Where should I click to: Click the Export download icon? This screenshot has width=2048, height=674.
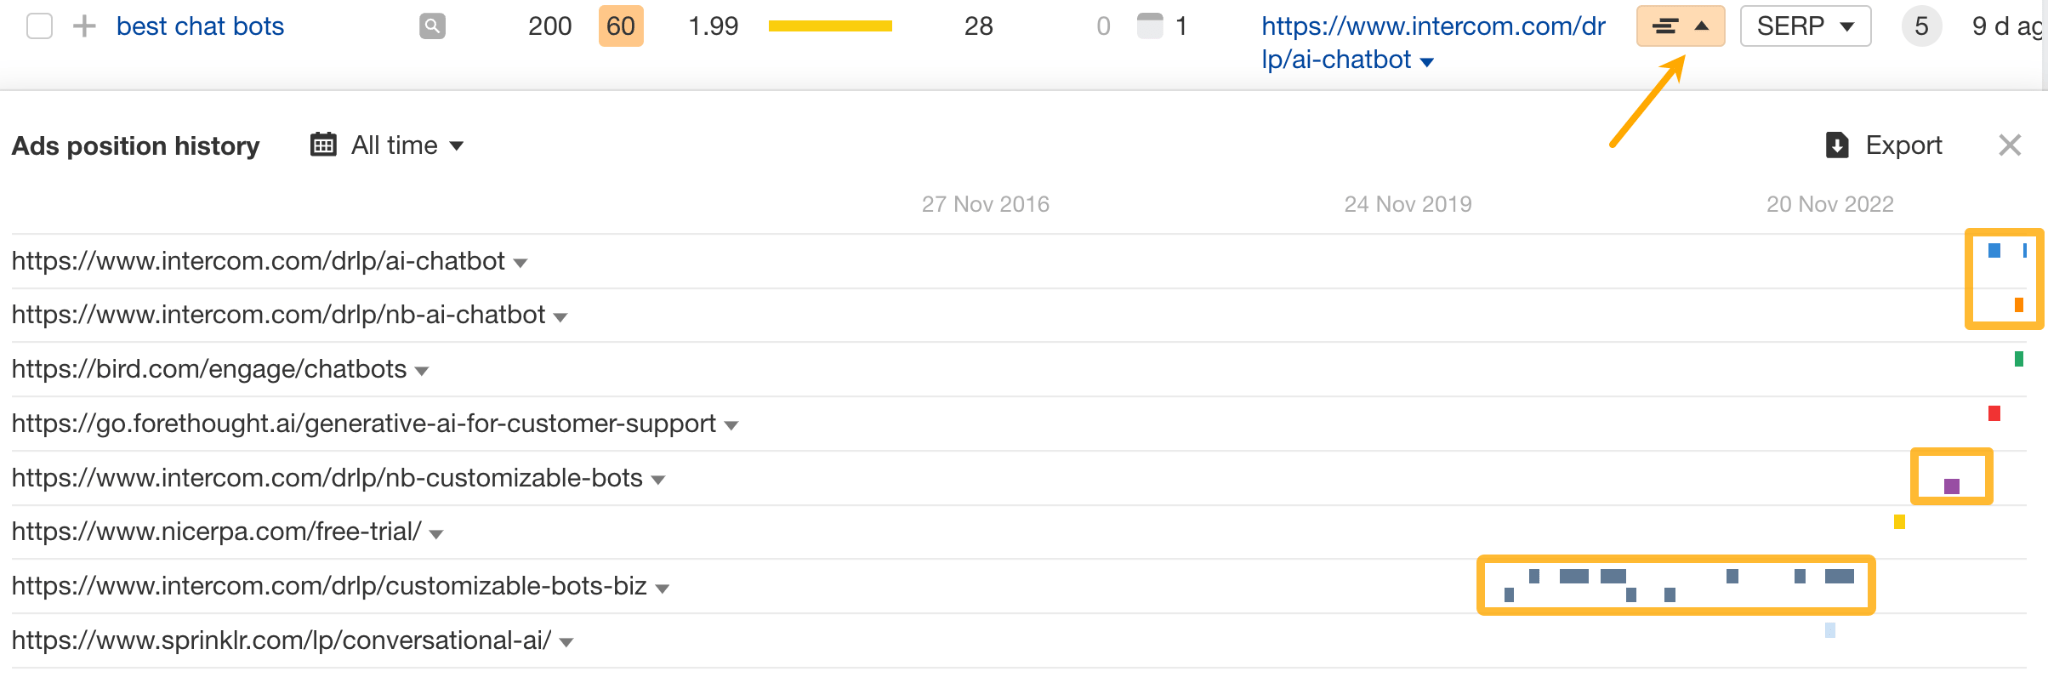[x=1837, y=146]
